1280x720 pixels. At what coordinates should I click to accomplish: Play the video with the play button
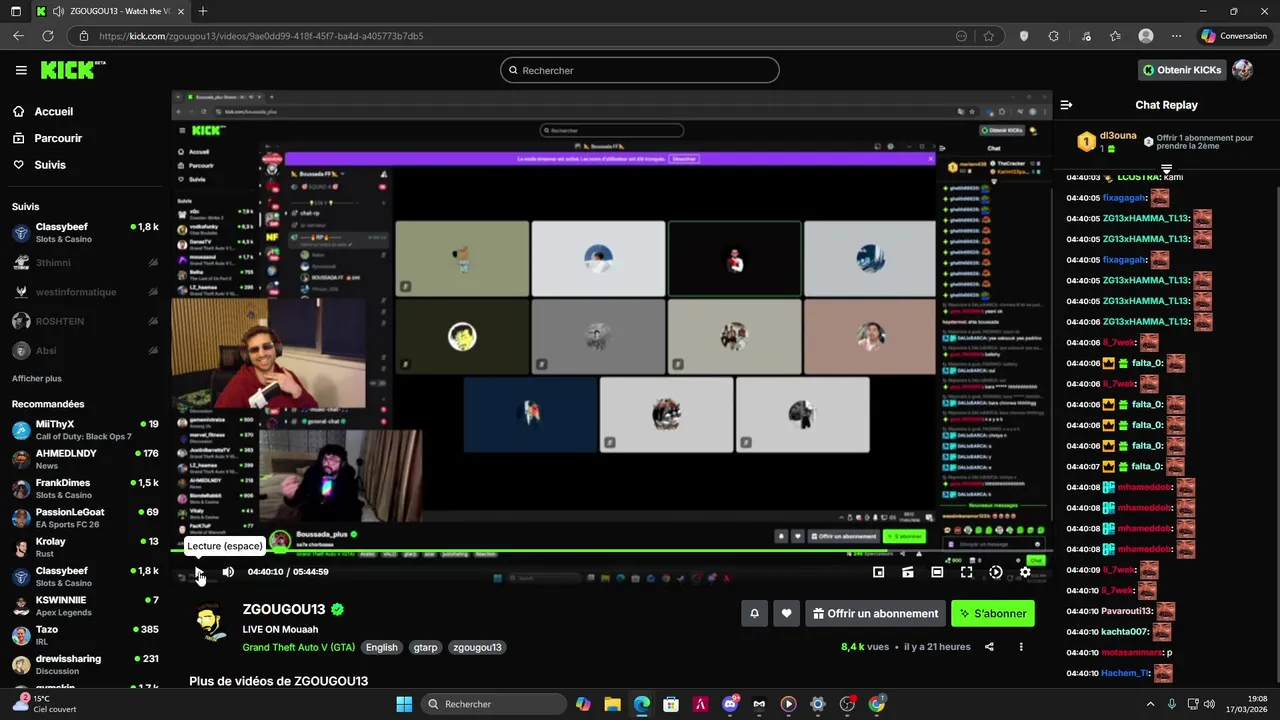[x=199, y=572]
